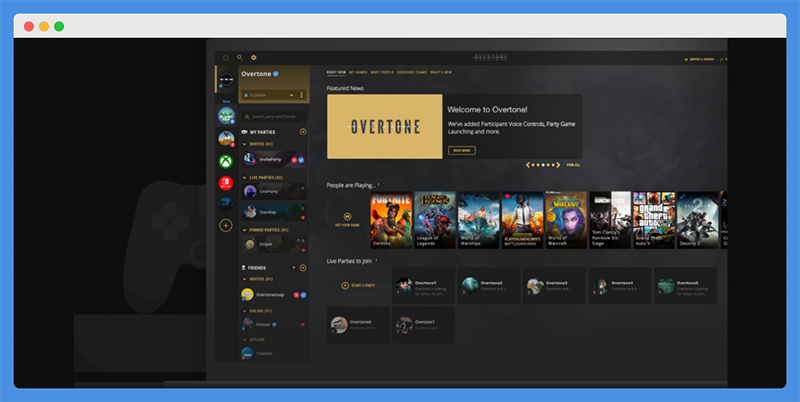Click next arrow of Featured News carousel
Image resolution: width=800 pixels, height=402 pixels.
558,165
